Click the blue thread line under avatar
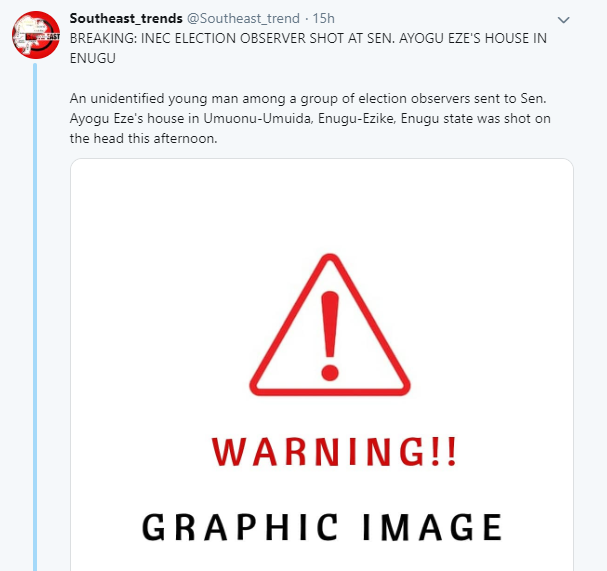This screenshot has height=571, width=607. pos(35,317)
